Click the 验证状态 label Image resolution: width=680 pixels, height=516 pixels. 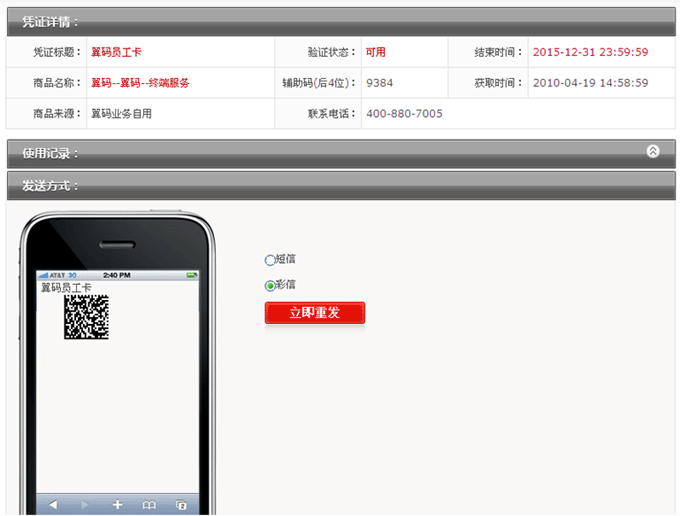(332, 52)
